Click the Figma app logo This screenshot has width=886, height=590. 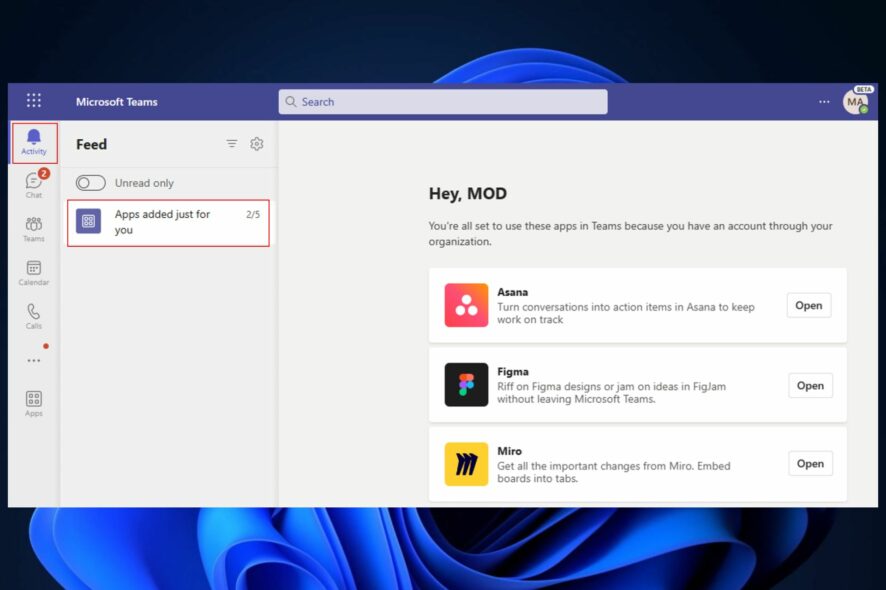(x=466, y=385)
